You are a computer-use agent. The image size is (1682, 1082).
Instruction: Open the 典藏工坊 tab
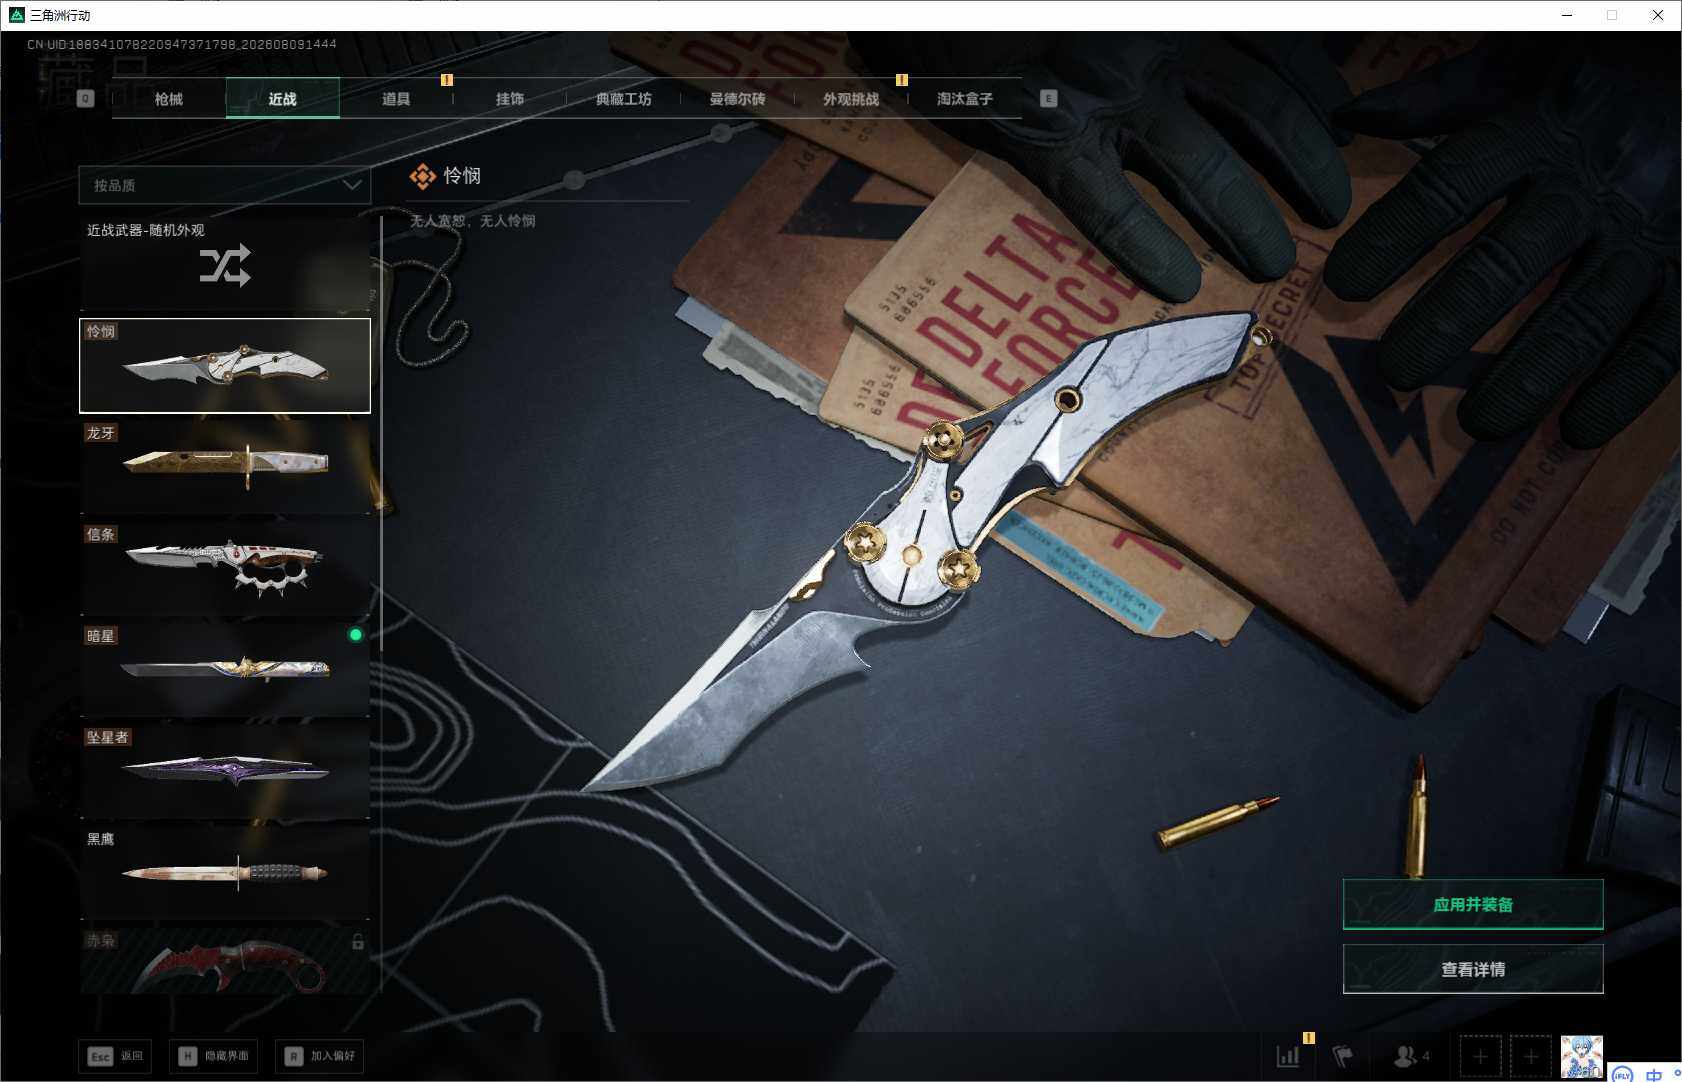[624, 99]
